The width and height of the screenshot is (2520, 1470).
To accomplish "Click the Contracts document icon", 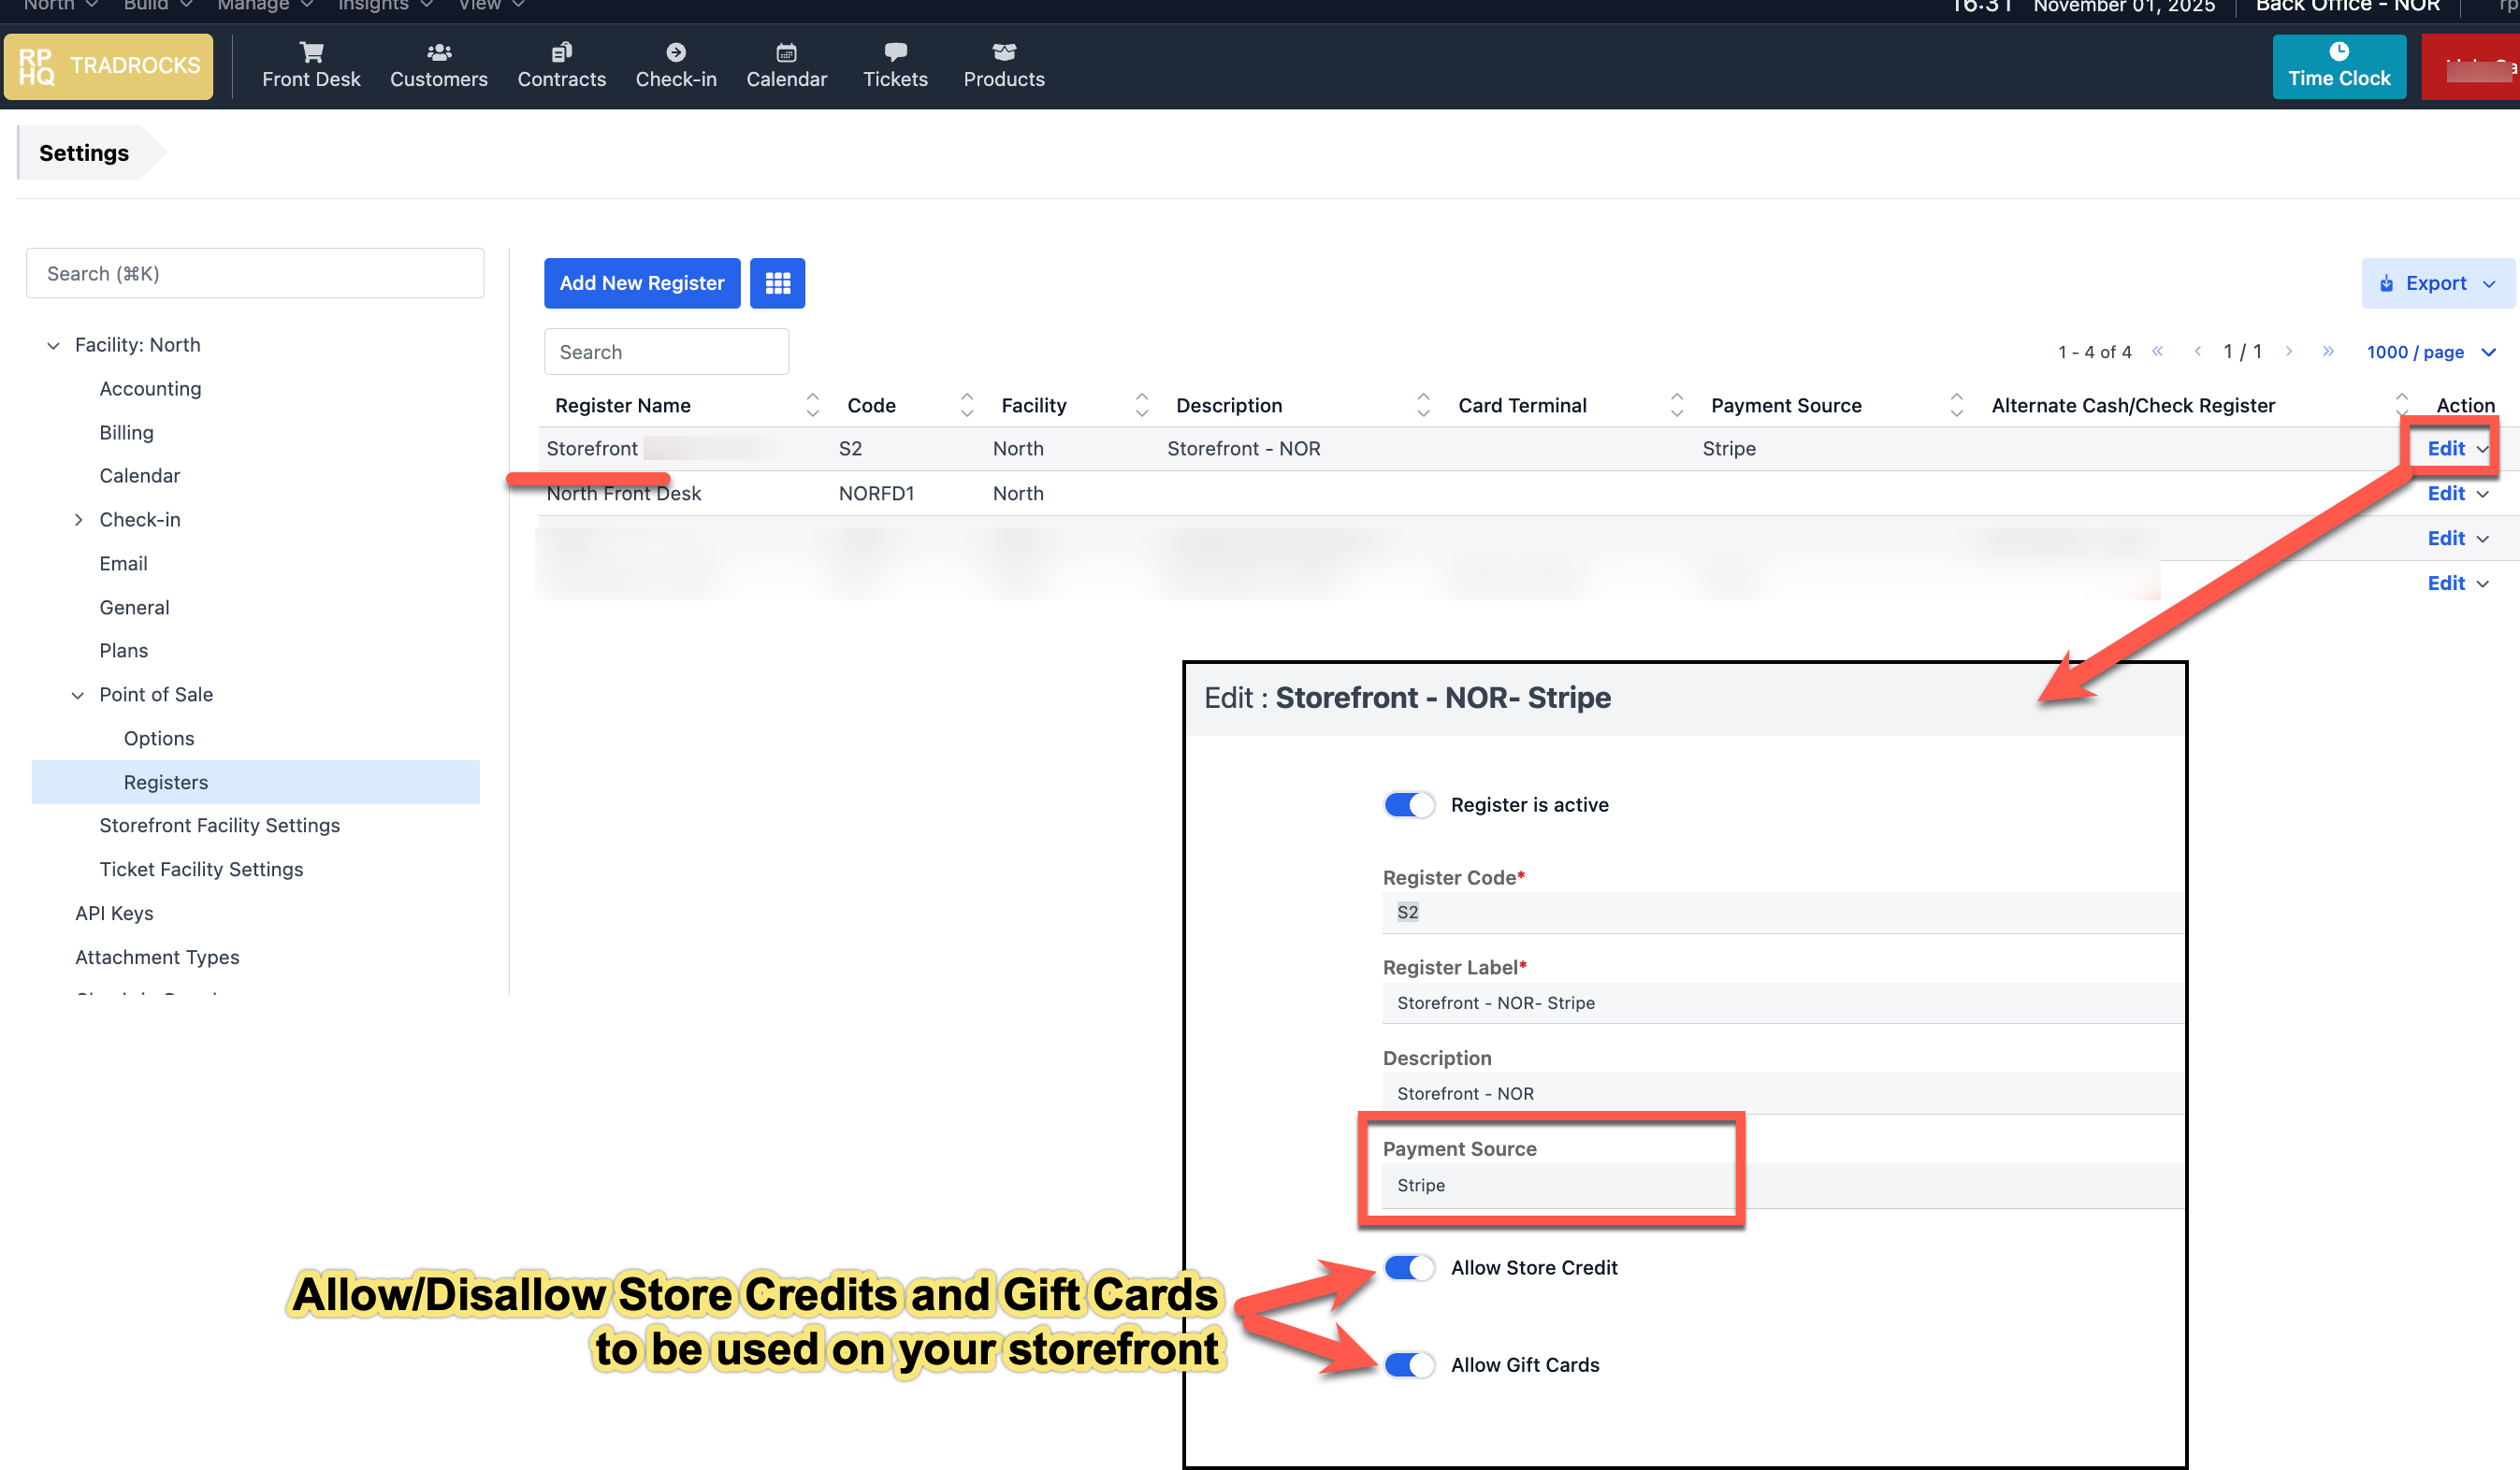I will (x=561, y=52).
